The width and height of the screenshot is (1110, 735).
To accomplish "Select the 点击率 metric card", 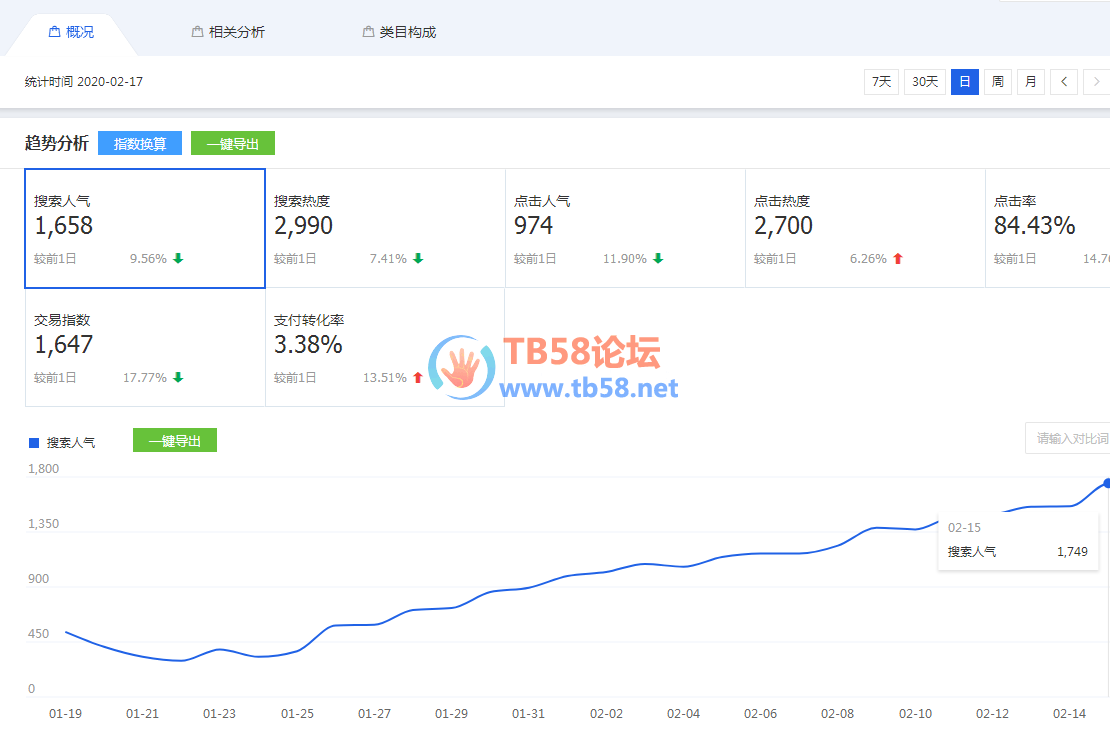I will (1048, 229).
